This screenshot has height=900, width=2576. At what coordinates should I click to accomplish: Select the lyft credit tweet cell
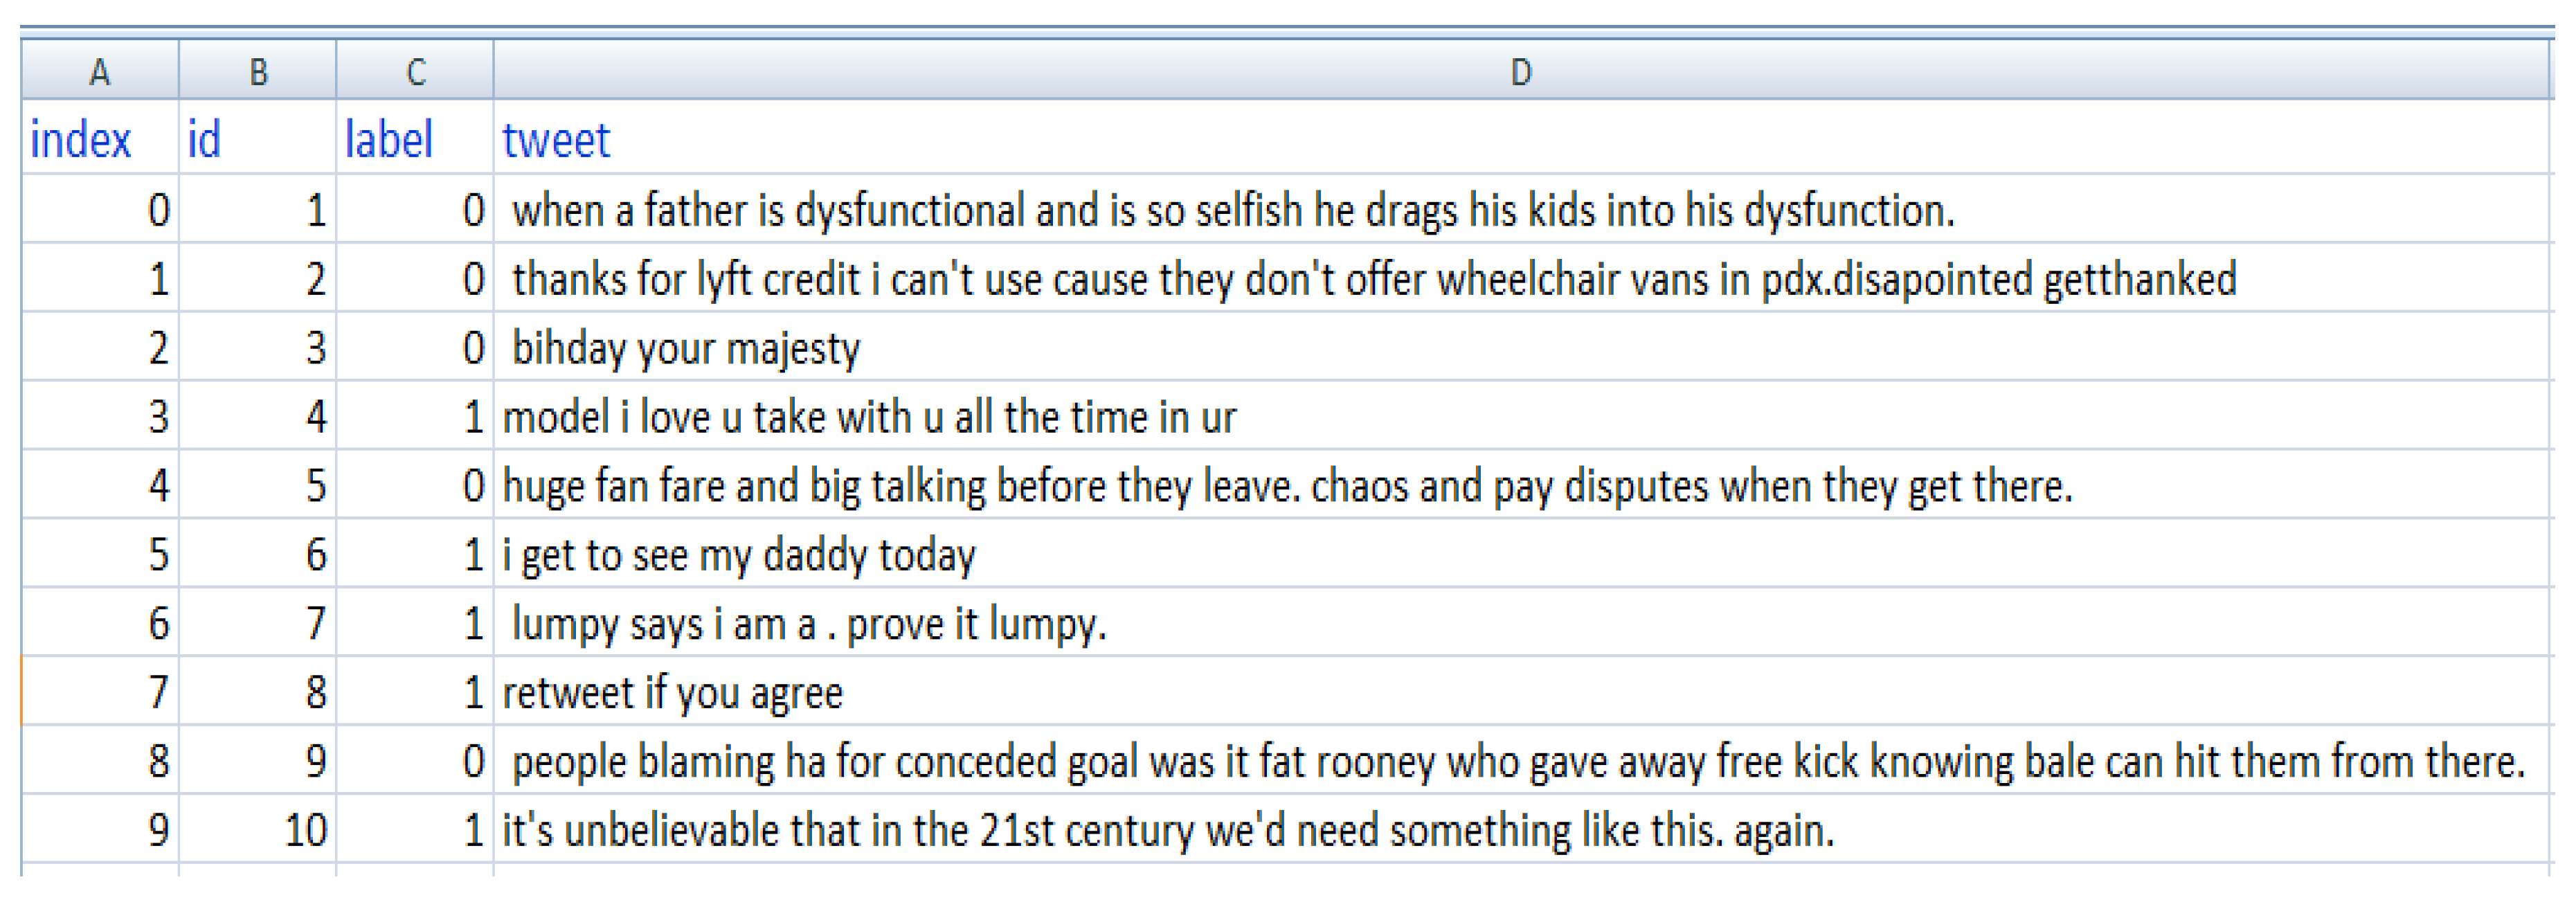pos(1373,279)
